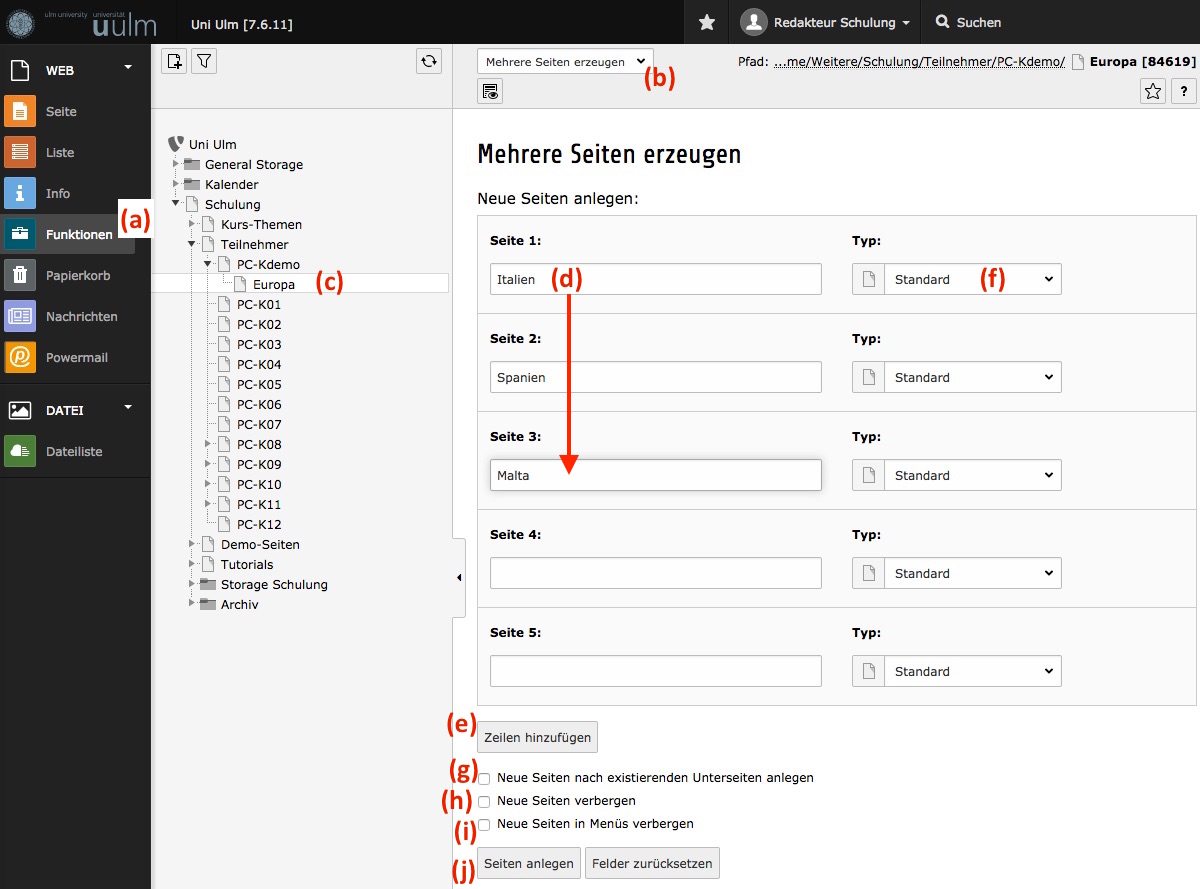Refresh the page tree
Image resolution: width=1200 pixels, height=889 pixels.
point(429,62)
